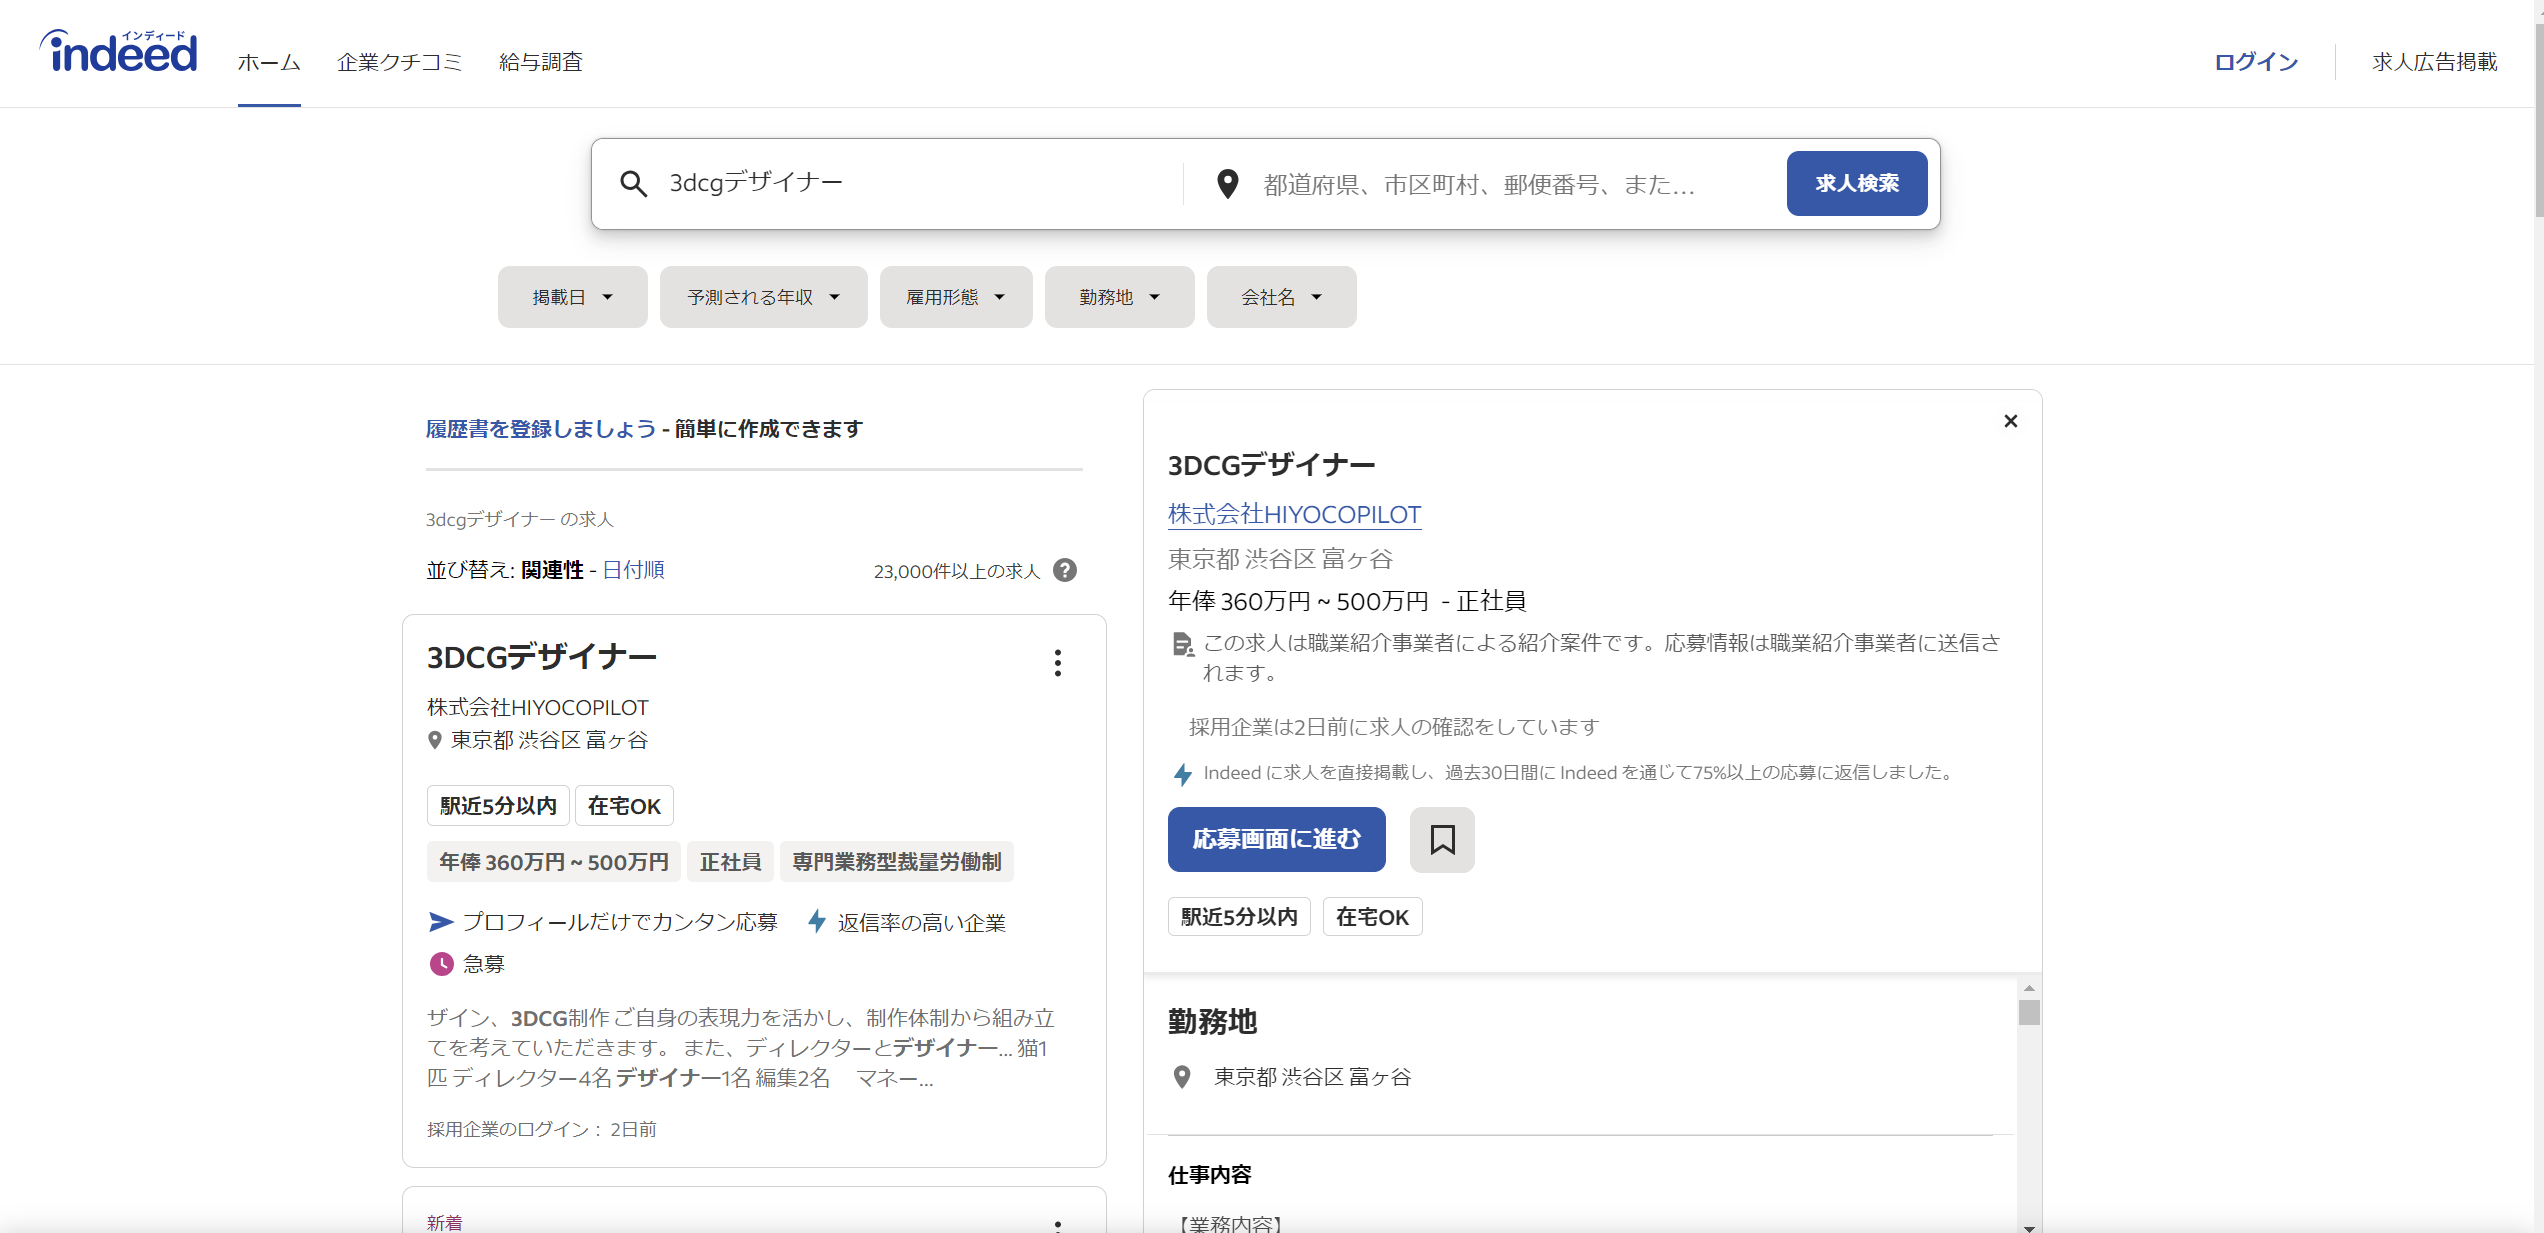Open the 雇用形態 filter dropdown
The height and width of the screenshot is (1233, 2544).
(x=956, y=297)
